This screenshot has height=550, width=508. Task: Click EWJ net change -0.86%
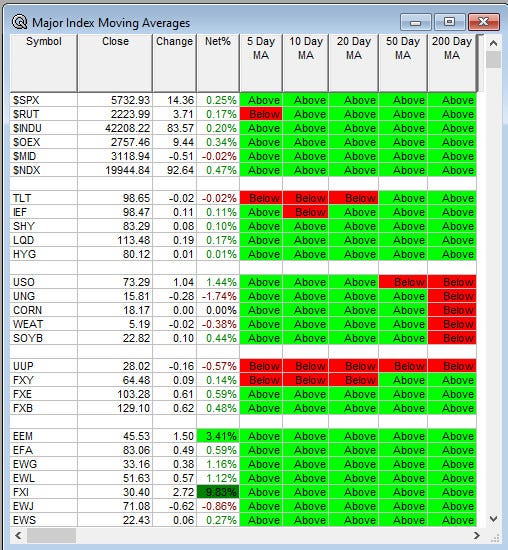tap(219, 507)
